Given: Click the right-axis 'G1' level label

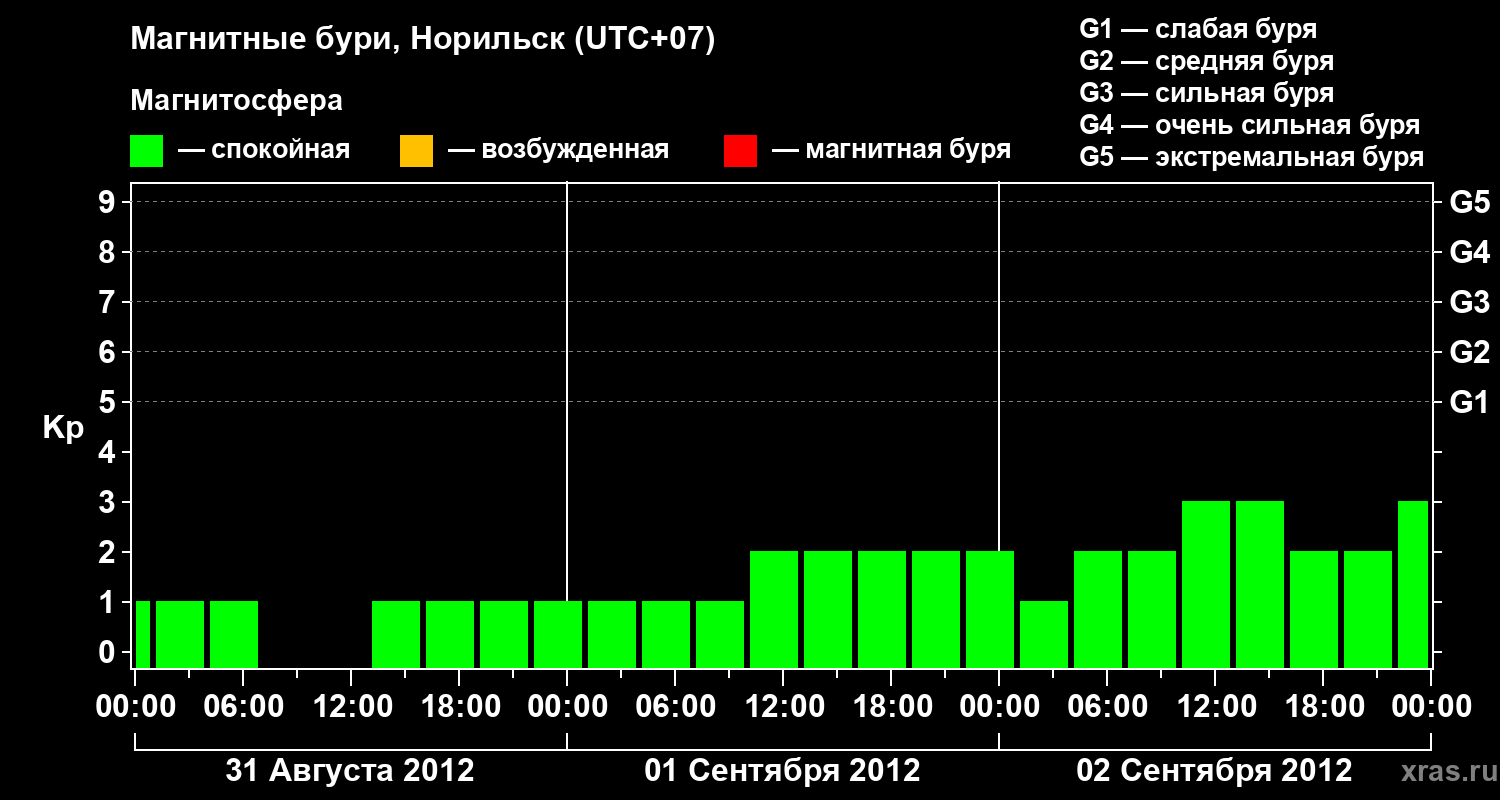Looking at the screenshot, I should click(1469, 403).
